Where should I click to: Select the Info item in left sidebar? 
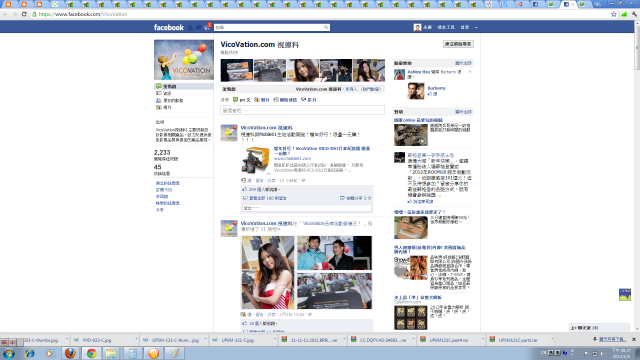(x=164, y=93)
